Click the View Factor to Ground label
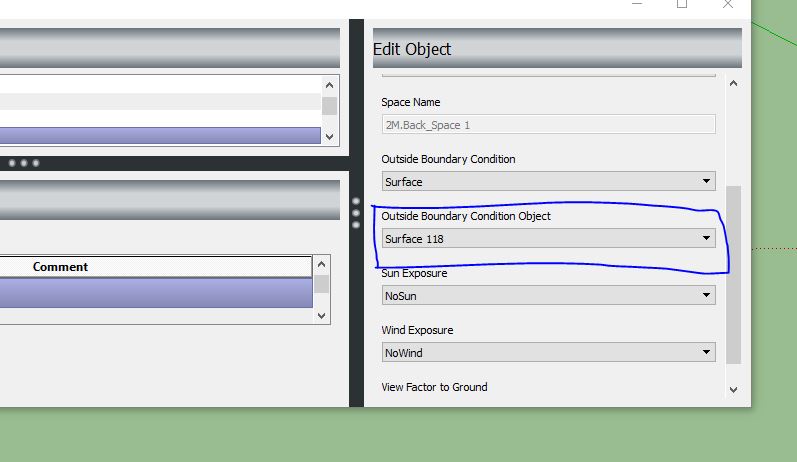797x462 pixels. tap(434, 387)
